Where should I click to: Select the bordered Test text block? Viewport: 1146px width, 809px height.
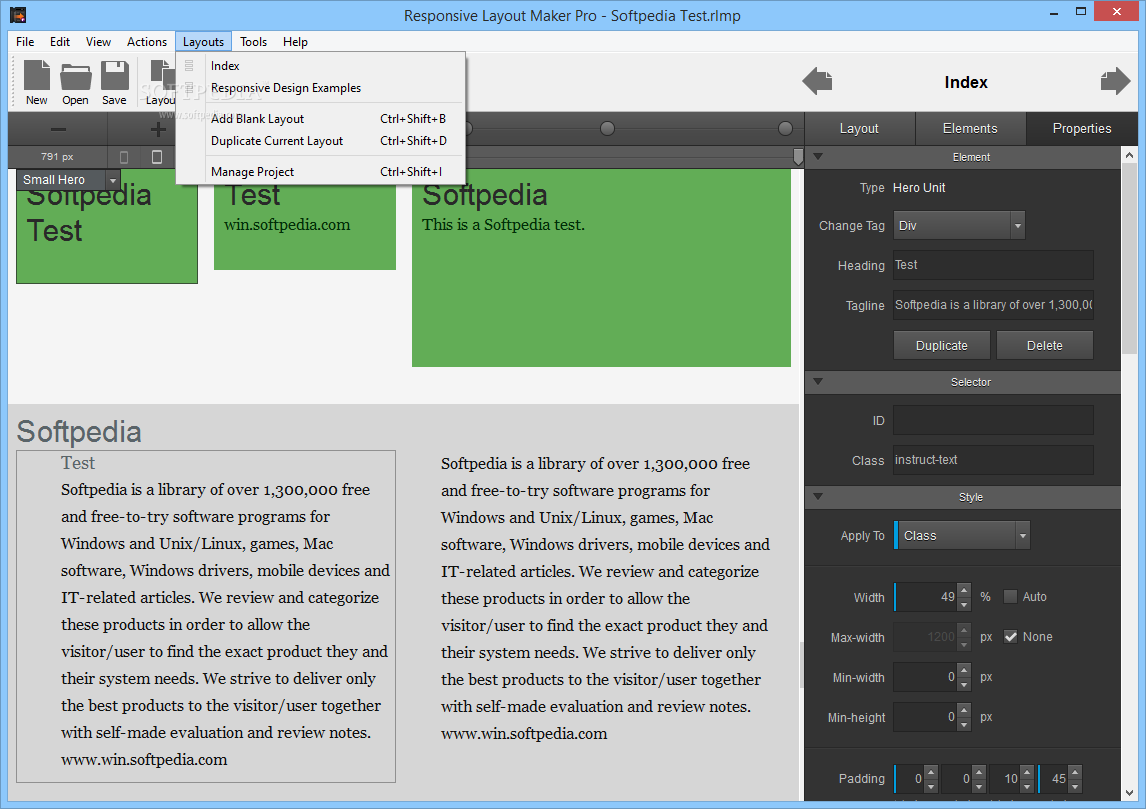coord(206,617)
